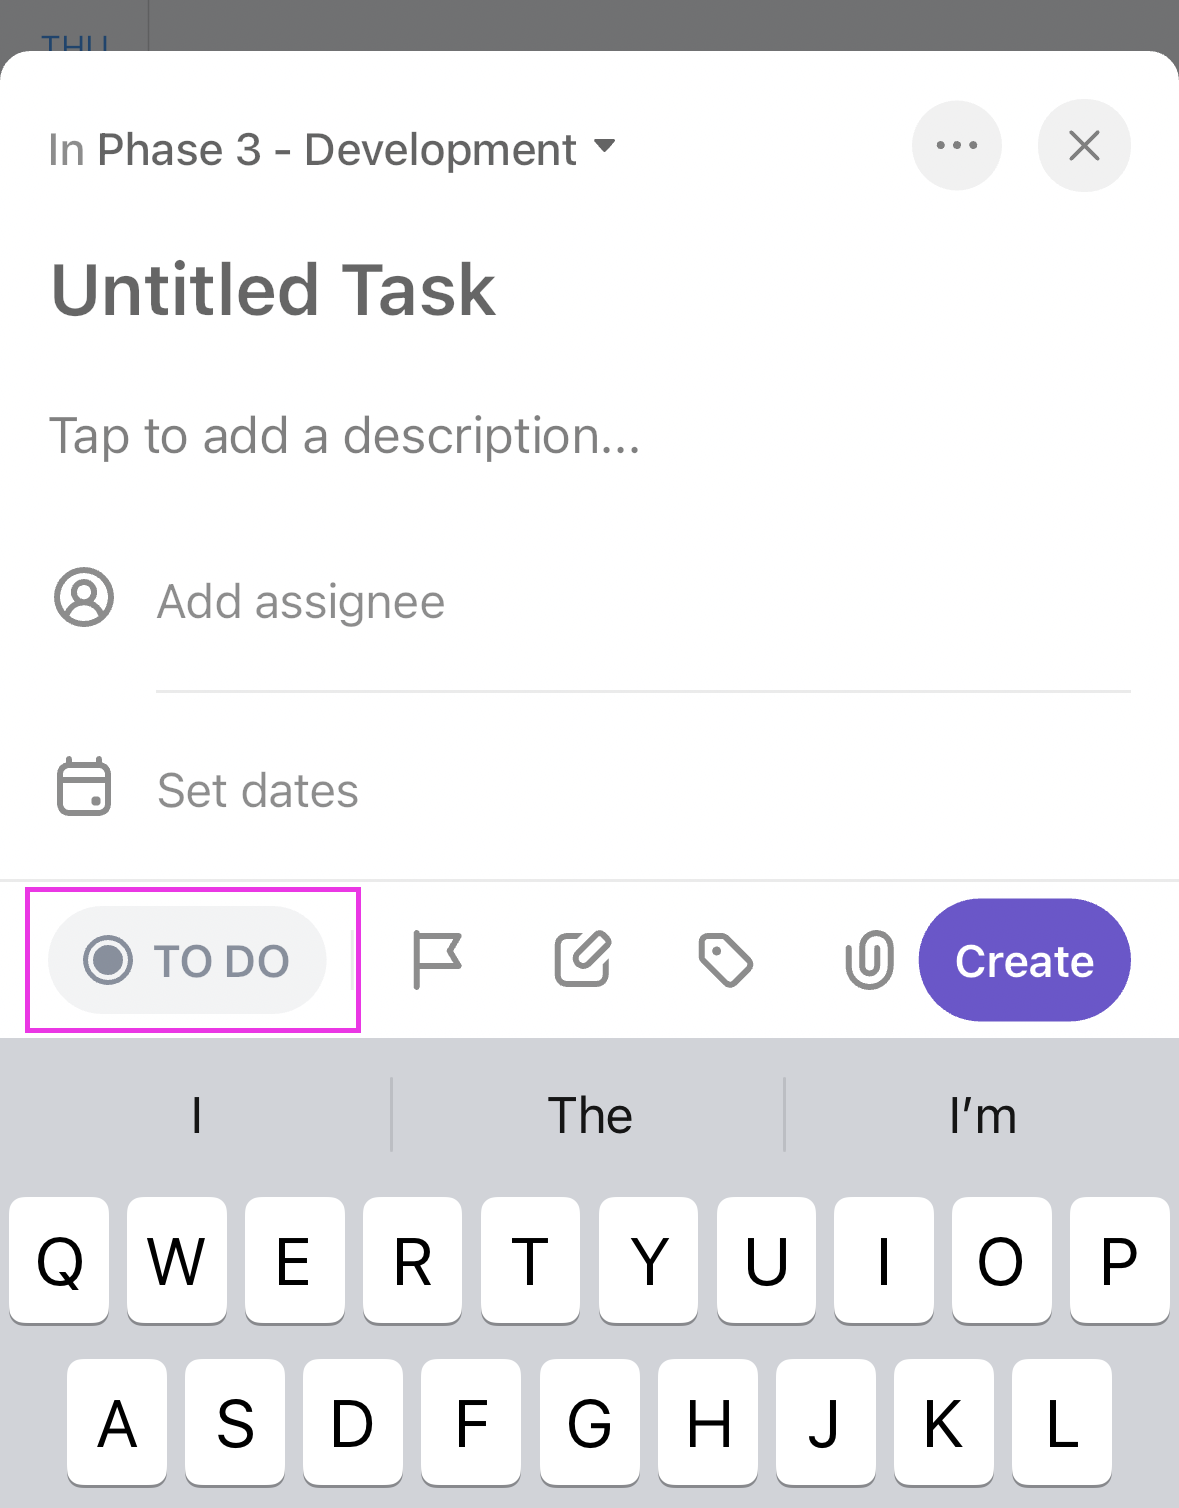Choose the keyboard suggestion "I"
Screen dimensions: 1179x1508
[197, 1115]
